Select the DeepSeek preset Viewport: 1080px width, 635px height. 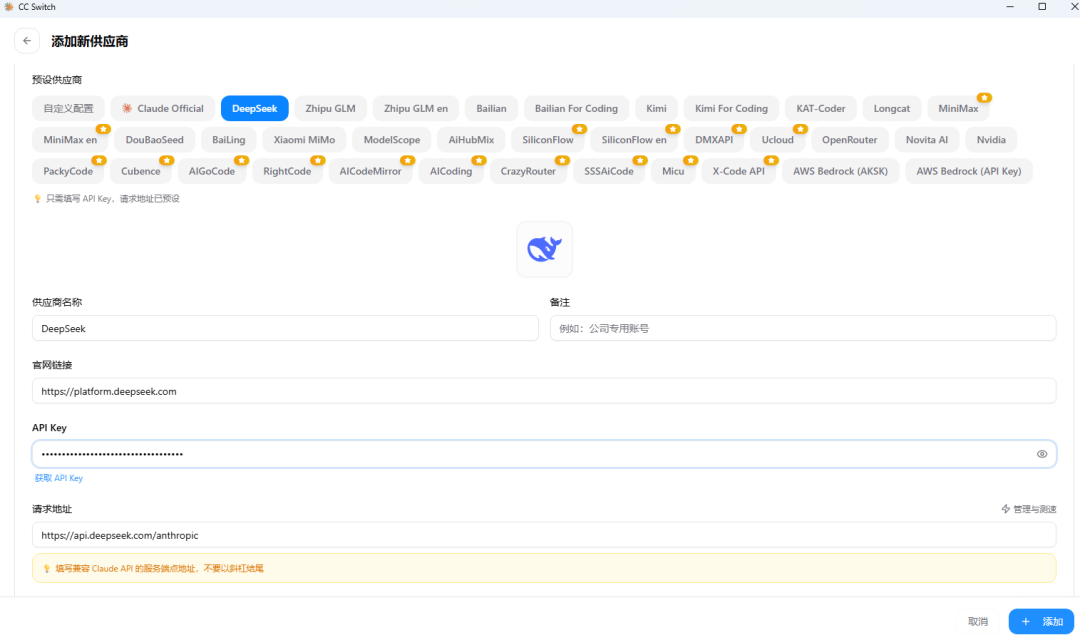click(x=255, y=108)
